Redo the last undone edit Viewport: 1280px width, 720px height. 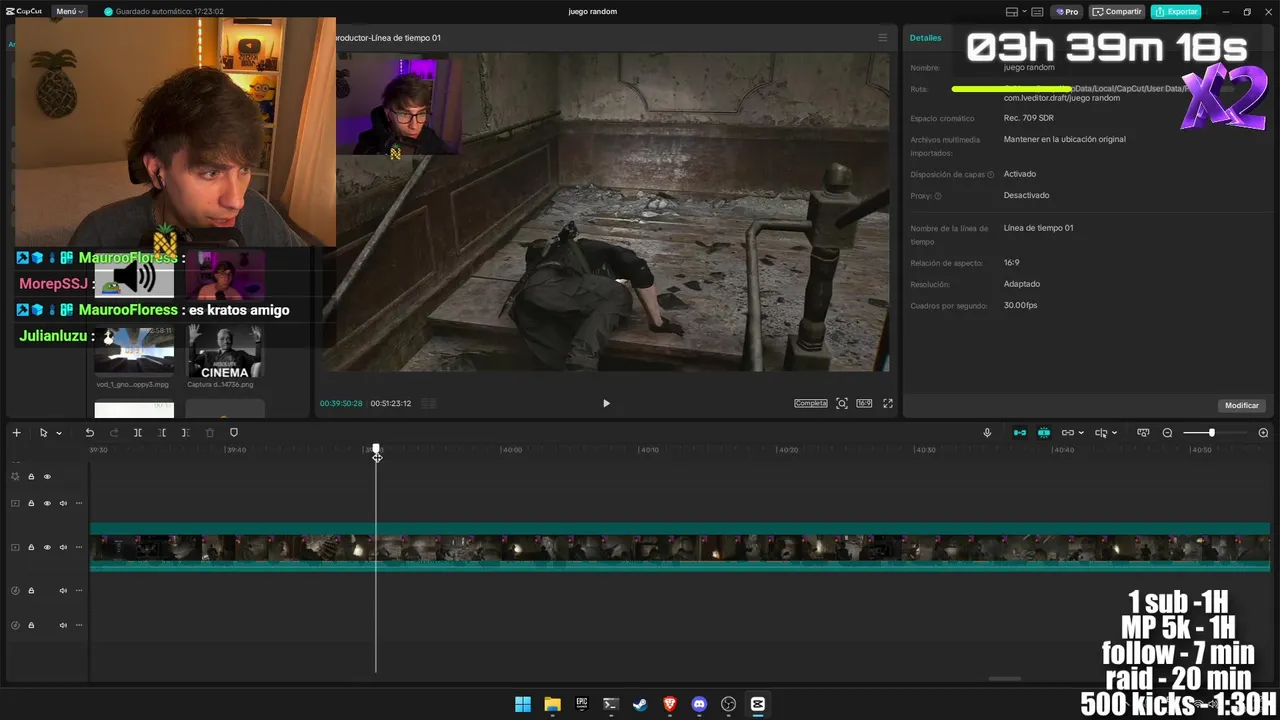pyautogui.click(x=114, y=433)
